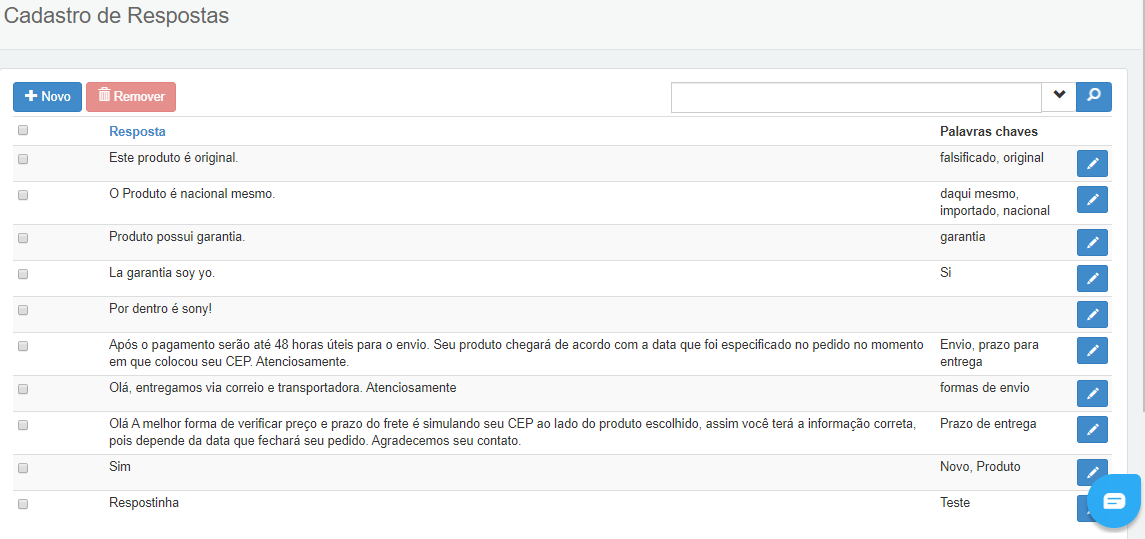Check the box for 'Este produto é original.'
This screenshot has height=539, width=1145.
coord(23,158)
